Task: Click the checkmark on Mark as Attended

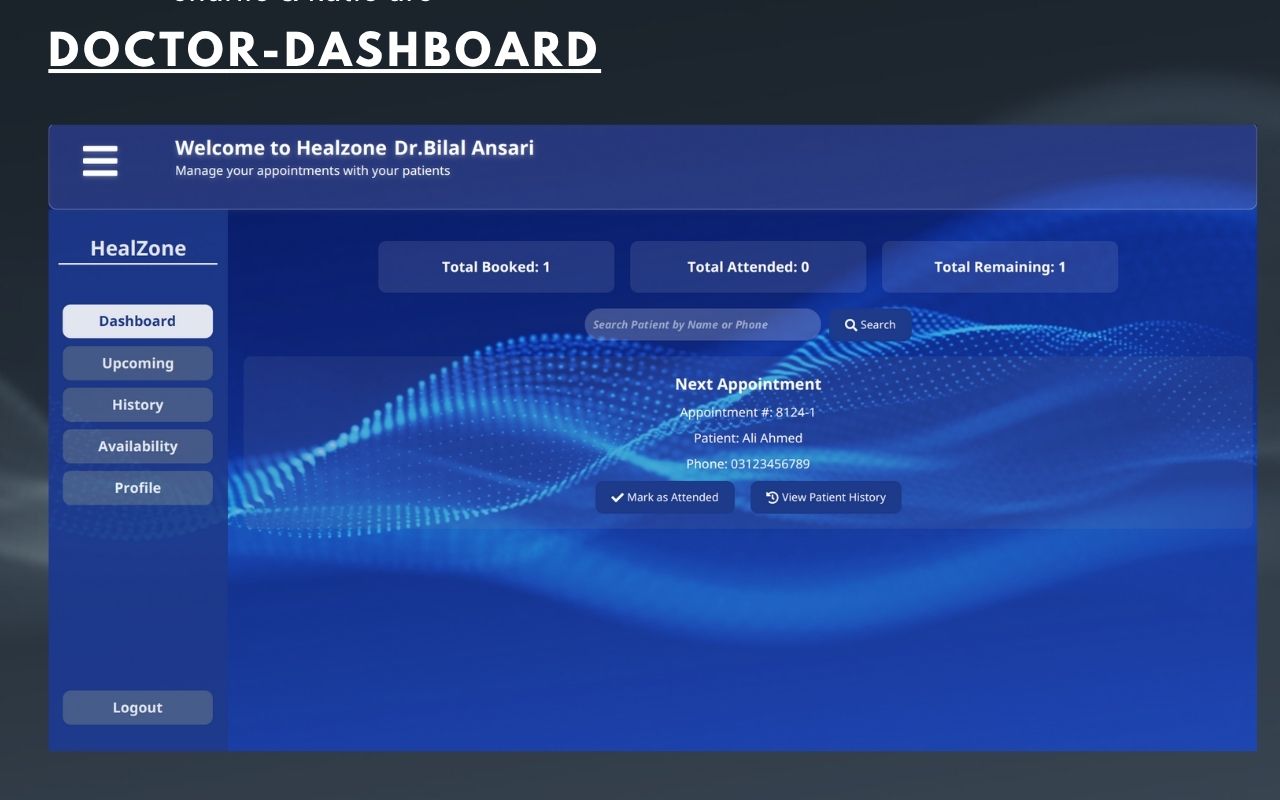Action: pyautogui.click(x=617, y=496)
